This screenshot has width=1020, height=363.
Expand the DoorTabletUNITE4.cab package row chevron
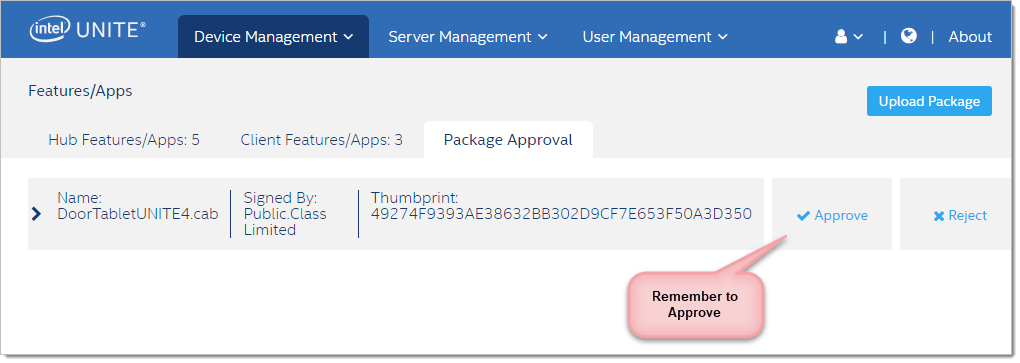(36, 214)
